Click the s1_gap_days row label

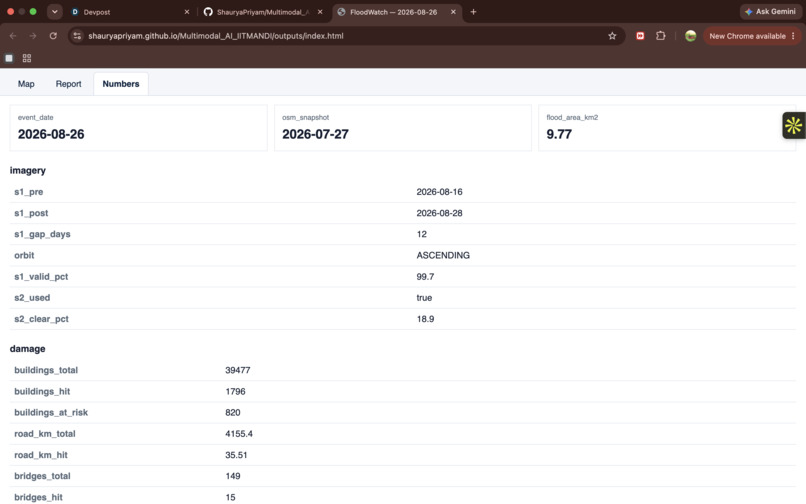pyautogui.click(x=42, y=234)
